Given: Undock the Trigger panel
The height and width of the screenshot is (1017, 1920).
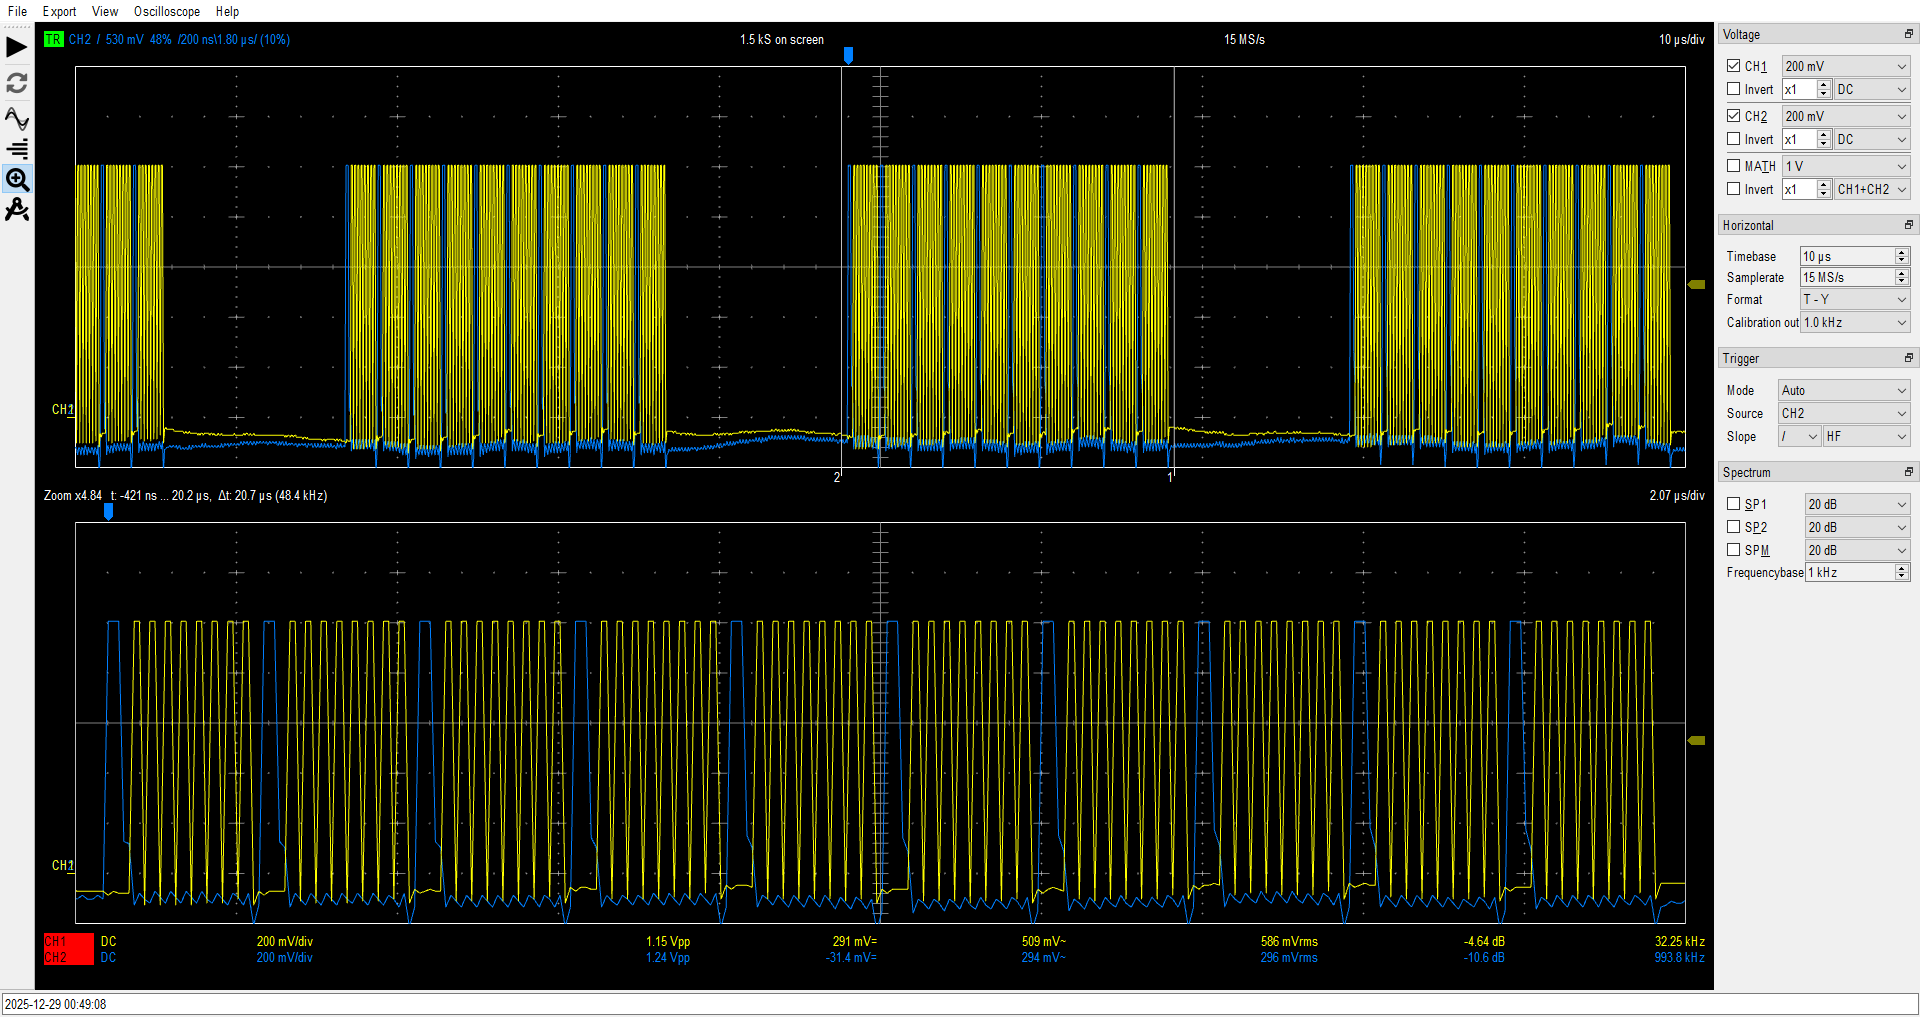Looking at the screenshot, I should tap(1908, 358).
